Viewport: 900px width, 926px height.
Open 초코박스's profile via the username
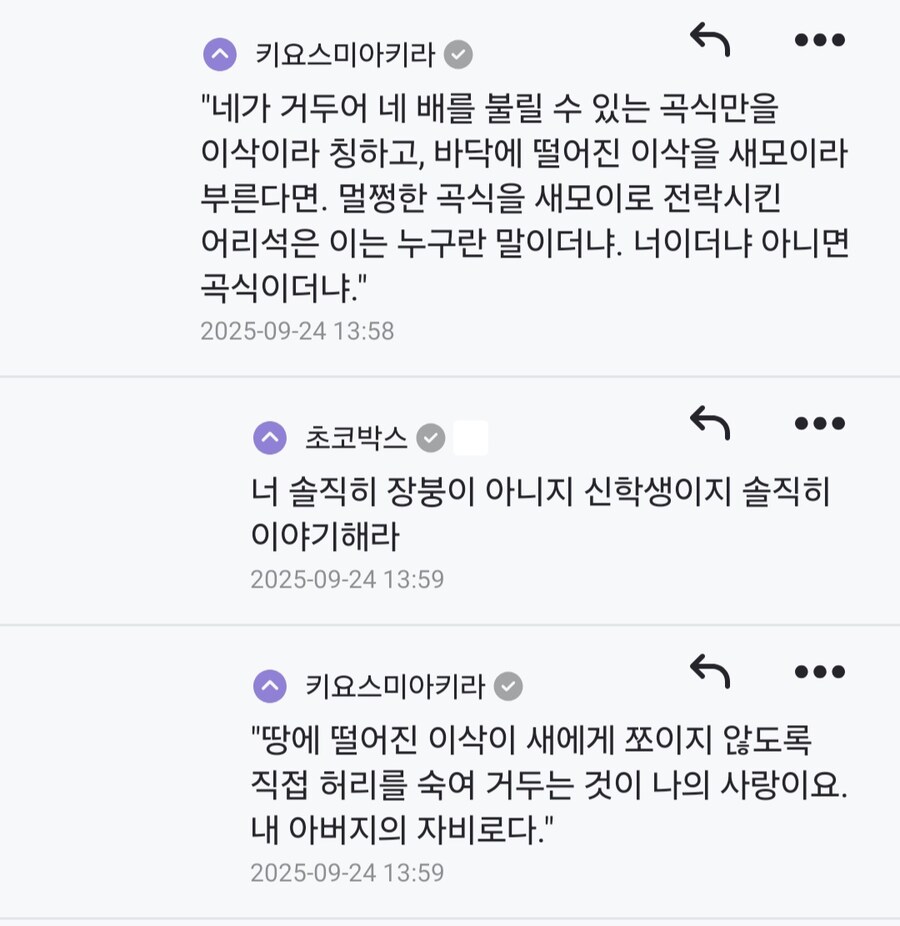click(x=356, y=438)
